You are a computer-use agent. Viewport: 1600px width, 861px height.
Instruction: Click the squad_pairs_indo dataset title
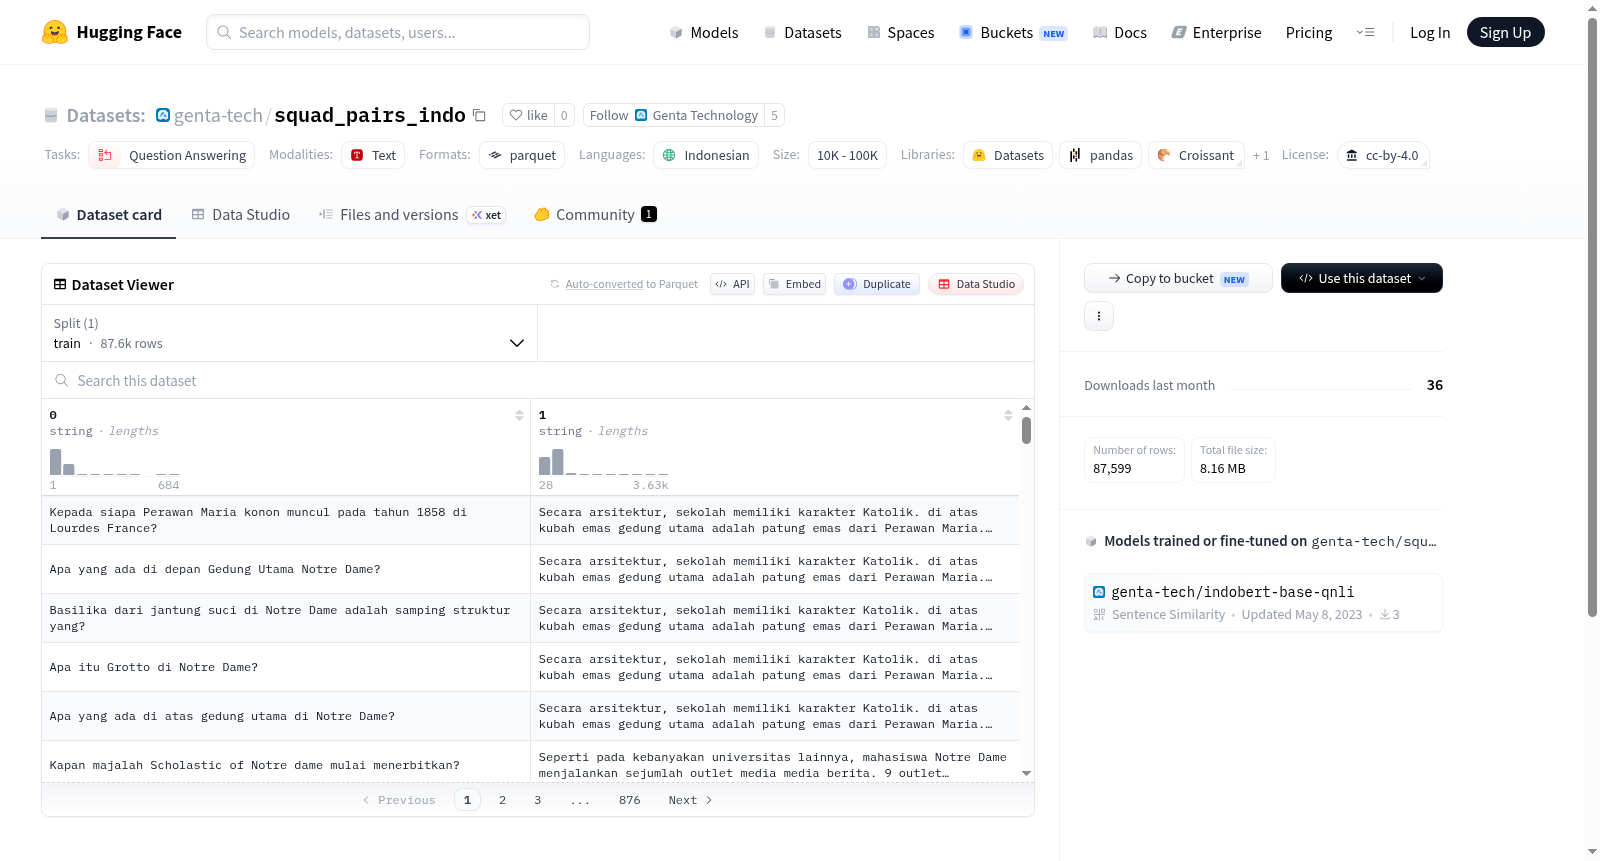coord(369,115)
